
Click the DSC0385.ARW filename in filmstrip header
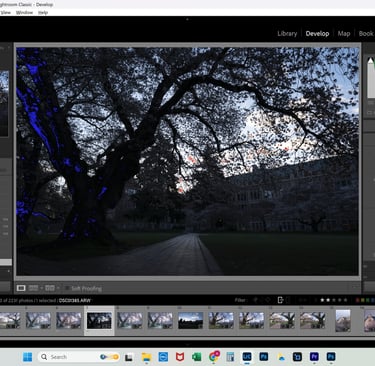pyautogui.click(x=74, y=300)
